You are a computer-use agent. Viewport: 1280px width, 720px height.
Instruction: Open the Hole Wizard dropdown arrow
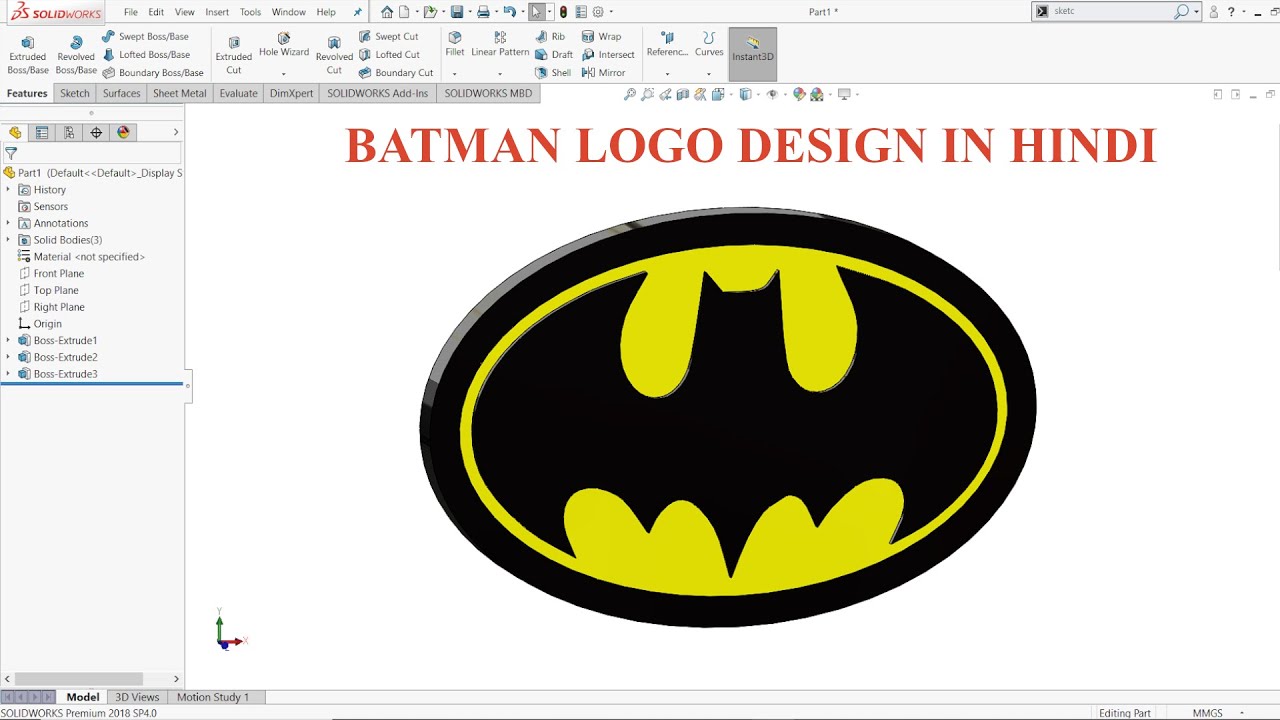(x=284, y=73)
